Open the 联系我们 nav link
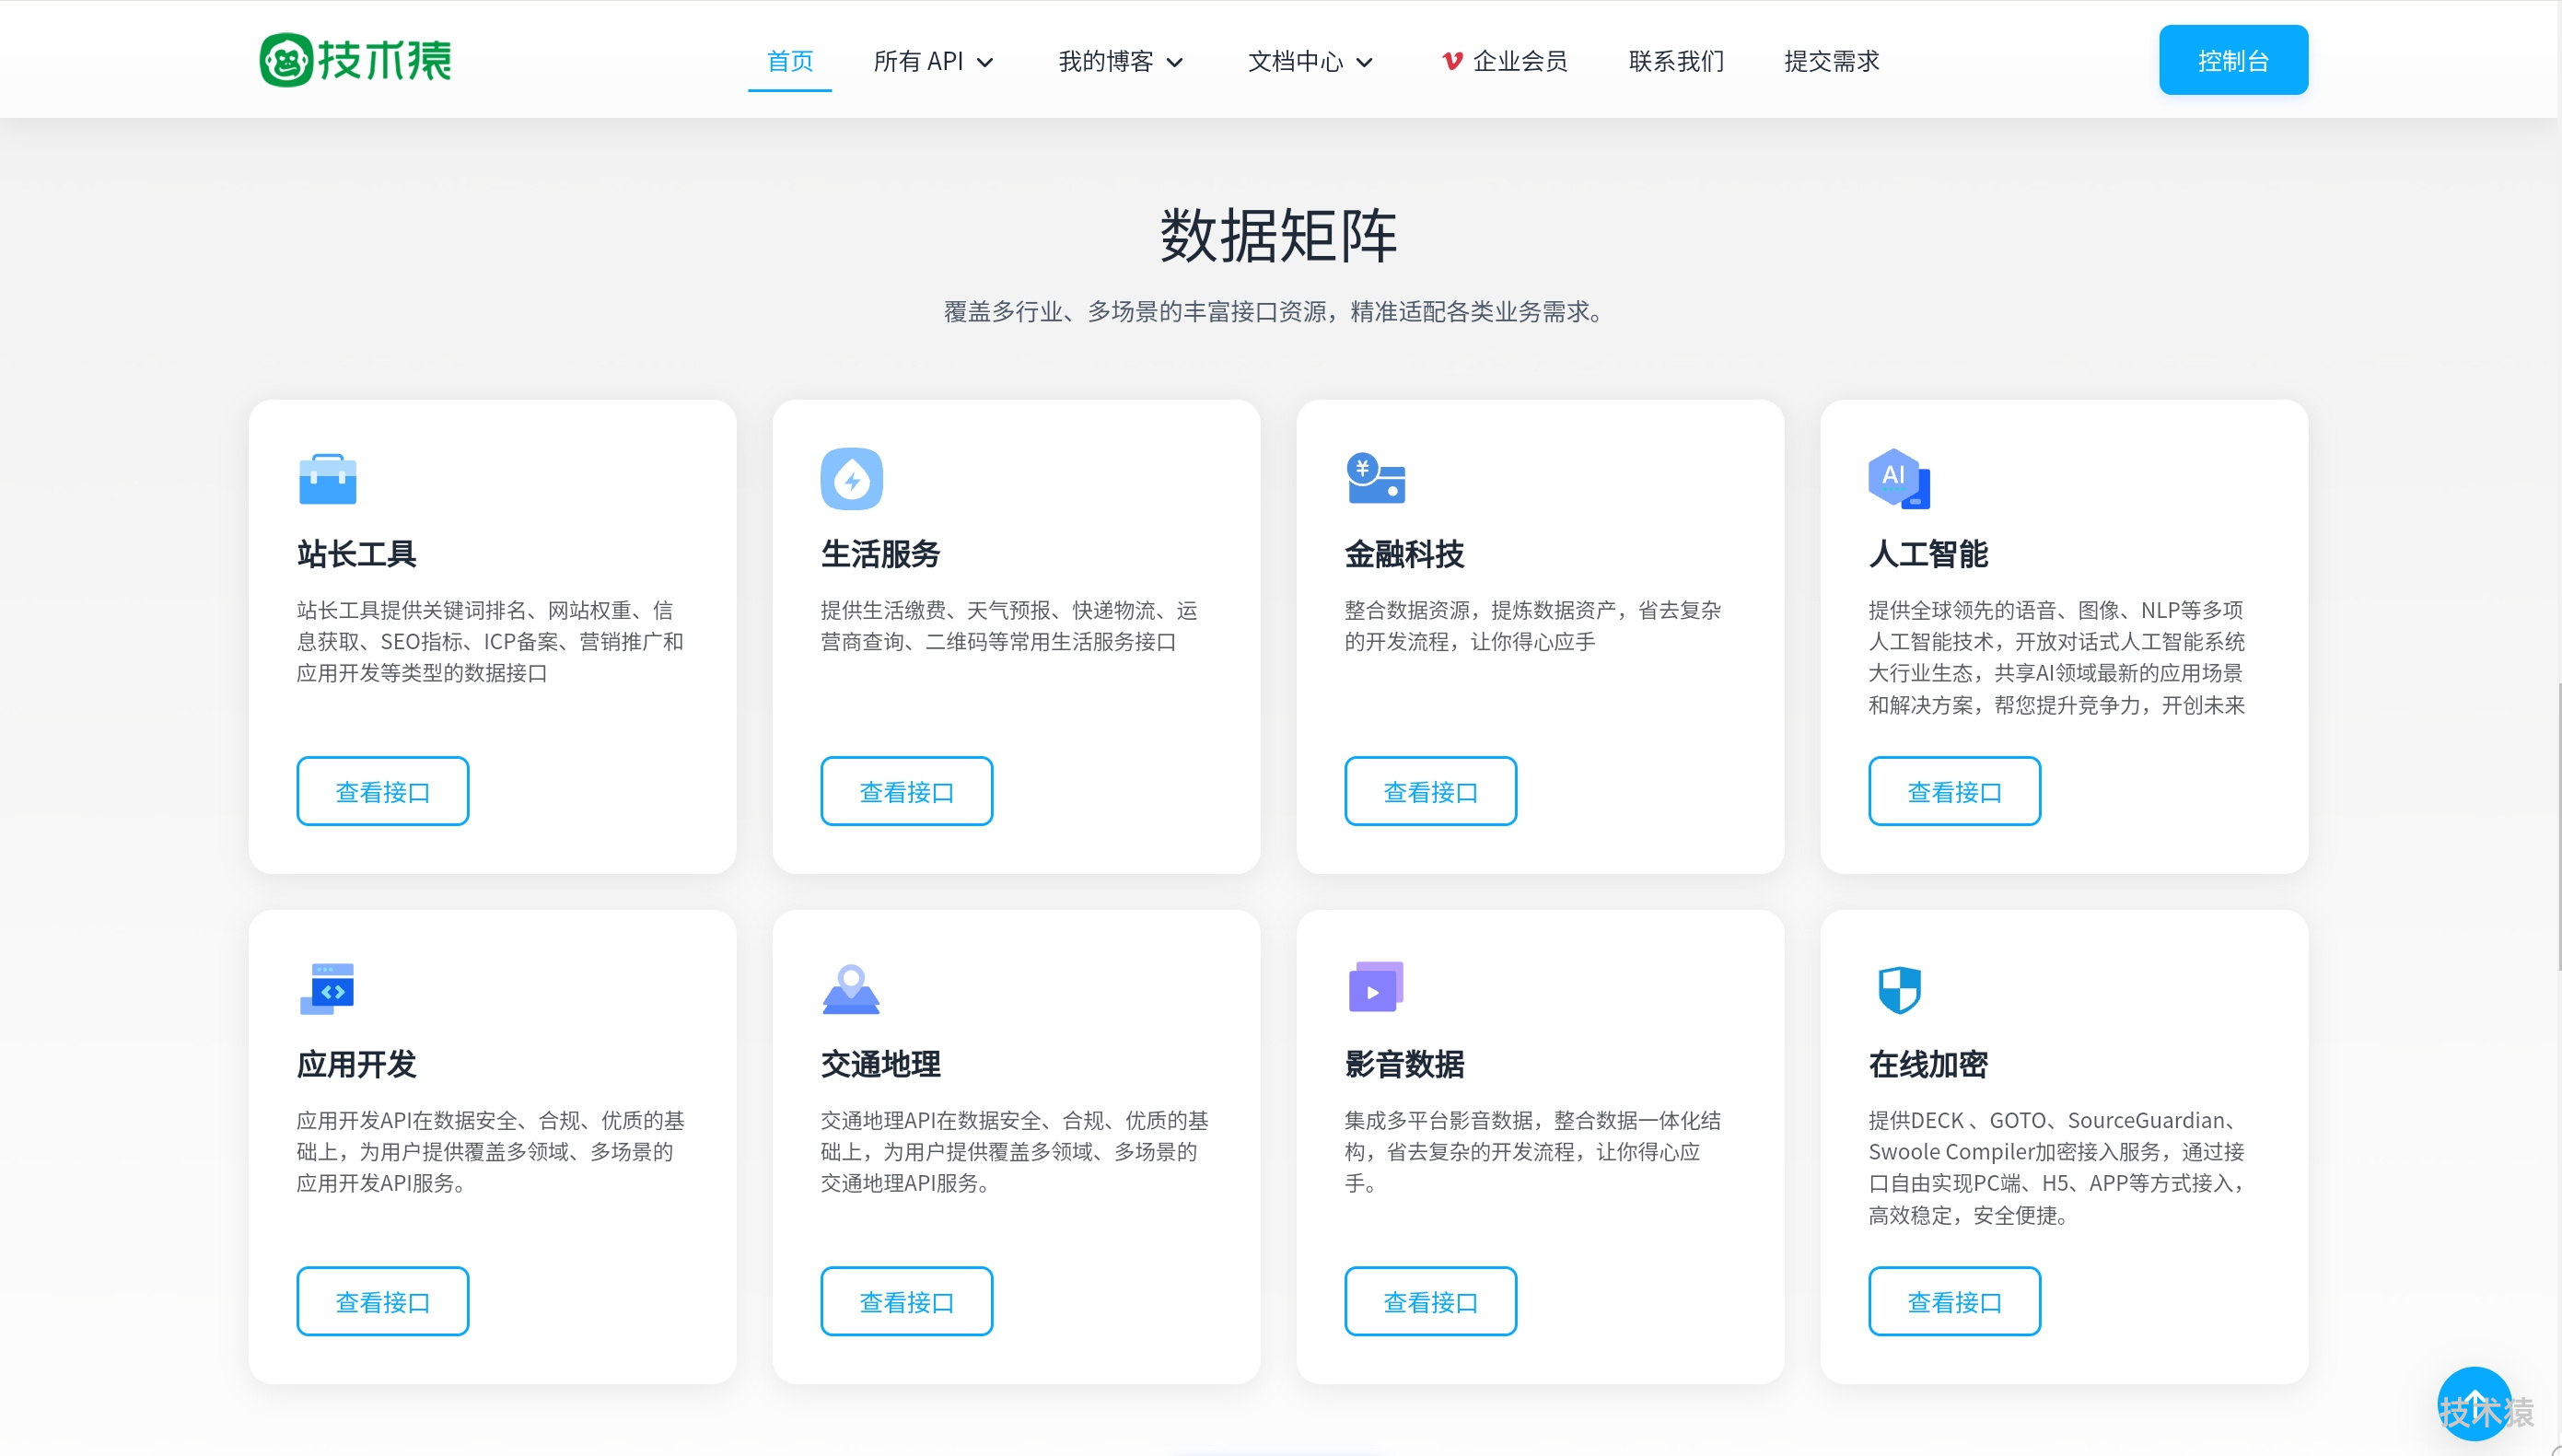 click(1676, 61)
